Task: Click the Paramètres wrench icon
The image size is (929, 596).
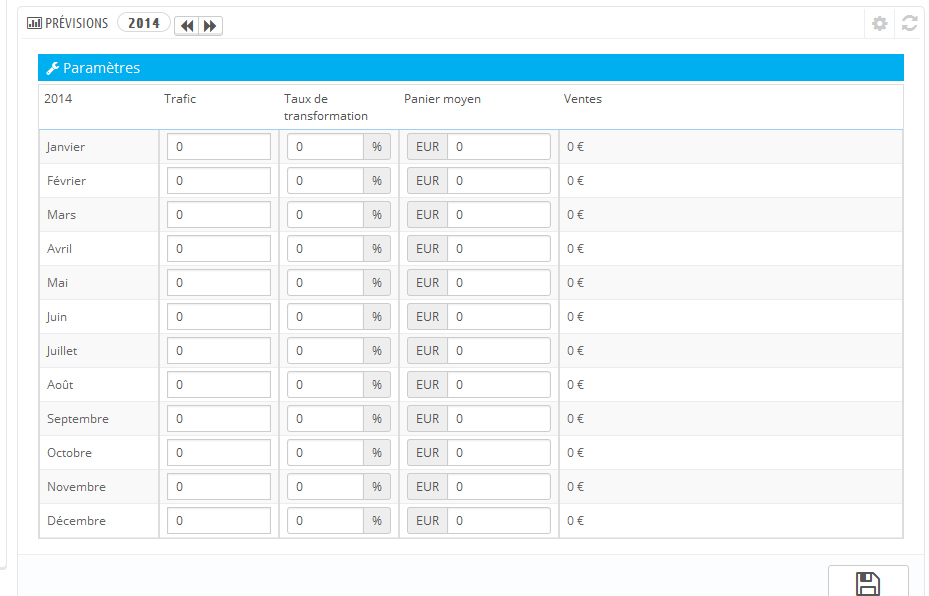Action: 53,68
